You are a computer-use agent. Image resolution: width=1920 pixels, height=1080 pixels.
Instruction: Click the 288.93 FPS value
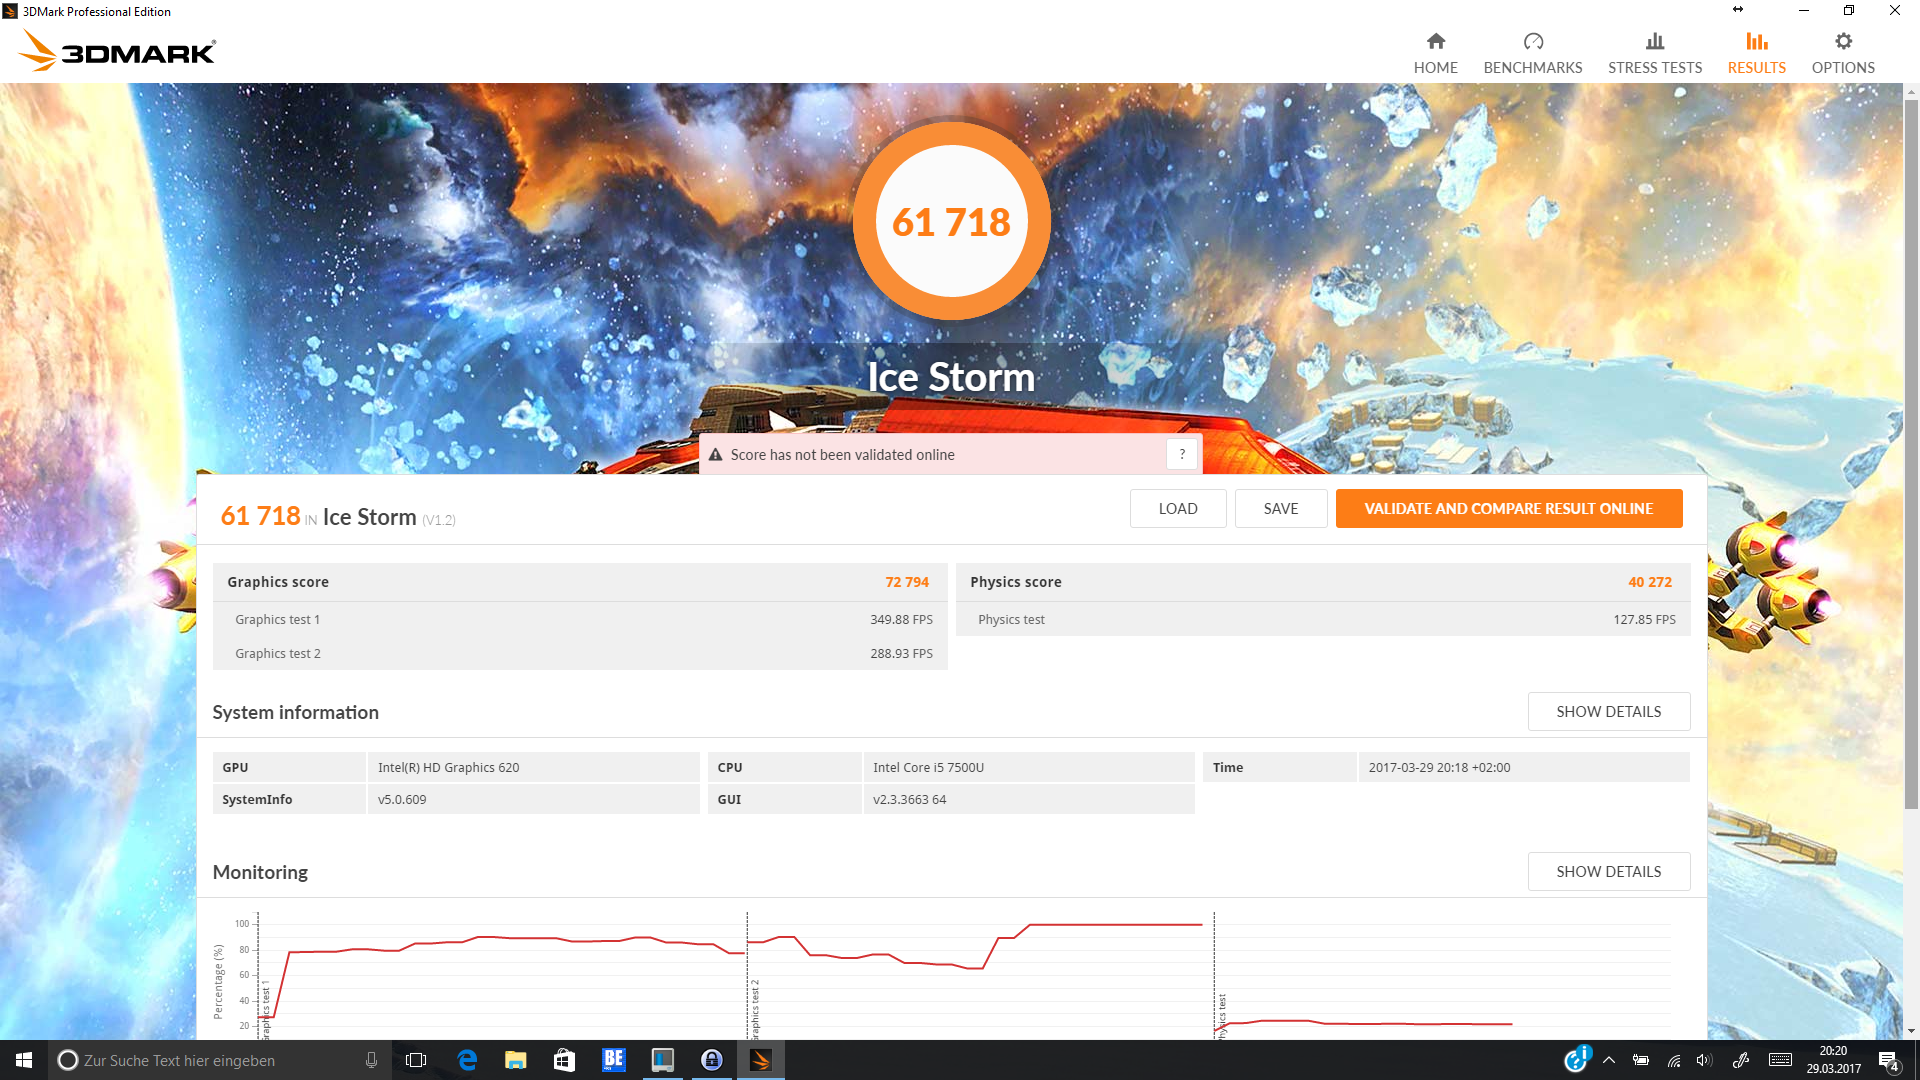point(901,654)
